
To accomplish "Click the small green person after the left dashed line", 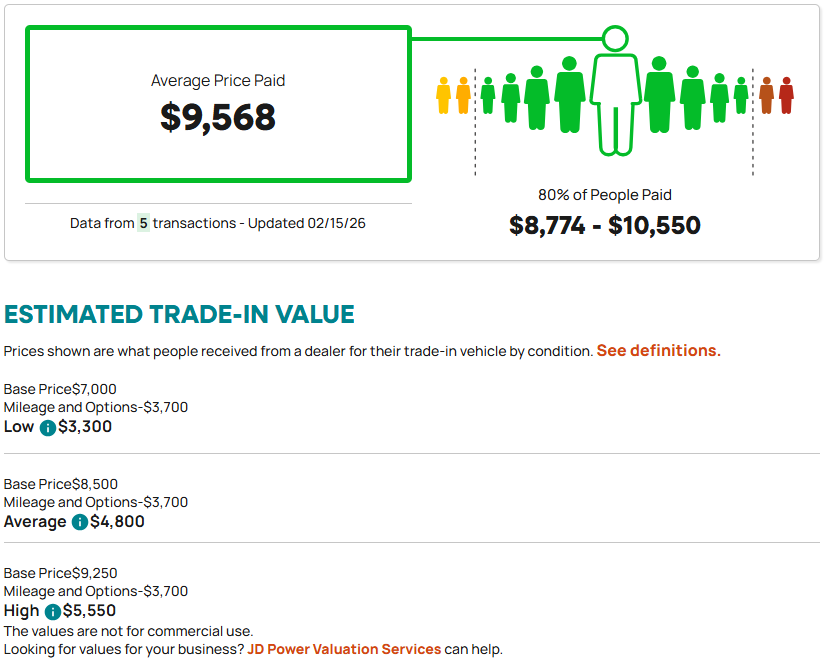I will [488, 95].
